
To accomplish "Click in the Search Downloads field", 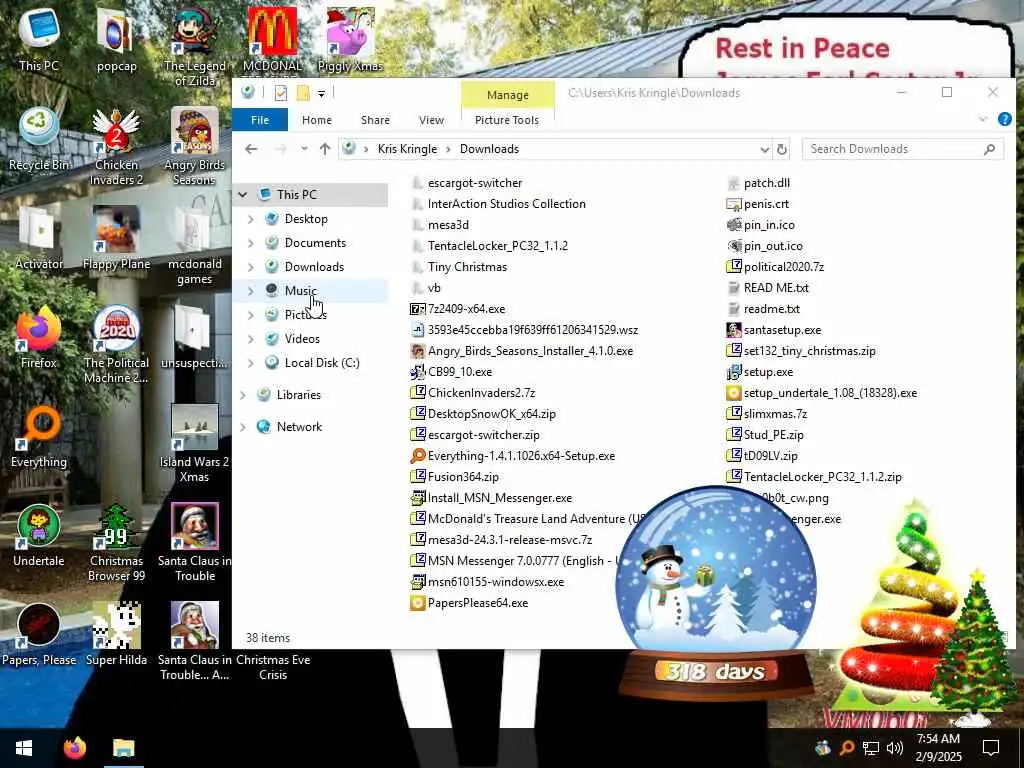I will tap(903, 149).
